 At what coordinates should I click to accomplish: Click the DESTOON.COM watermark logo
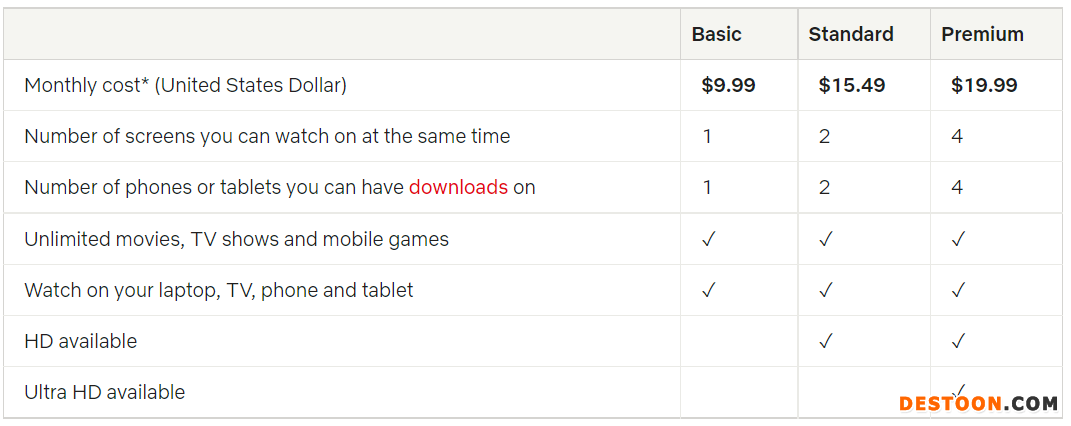click(977, 404)
